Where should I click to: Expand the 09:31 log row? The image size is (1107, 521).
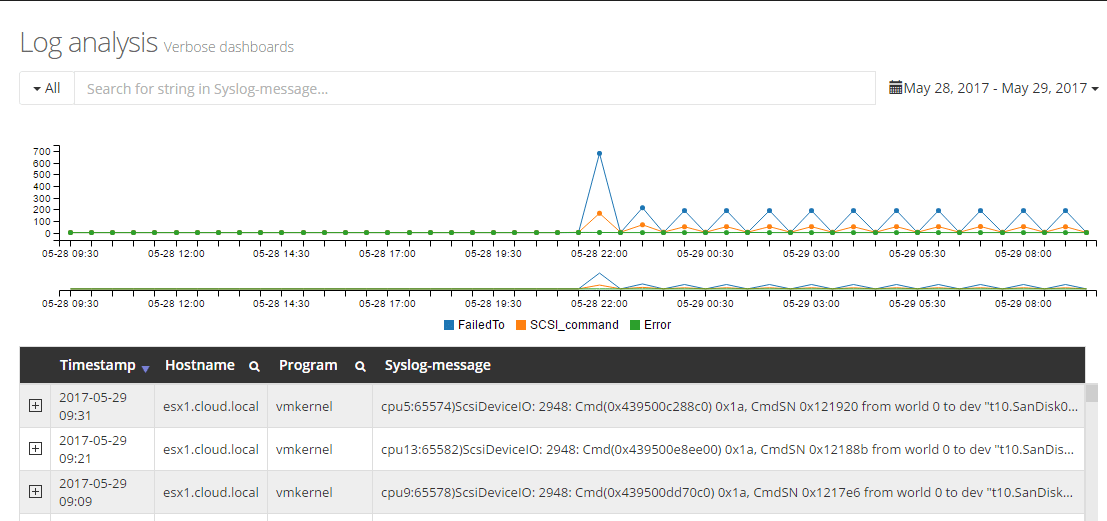pos(35,405)
